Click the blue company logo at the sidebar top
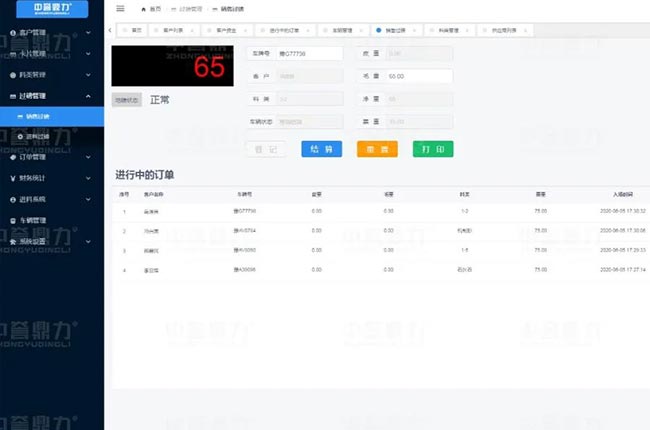Screen dimensions: 650x430 pos(52,9)
